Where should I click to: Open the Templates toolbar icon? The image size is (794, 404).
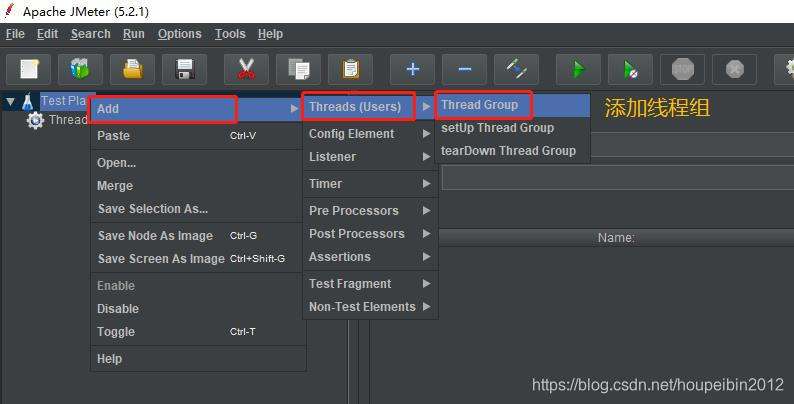[80, 69]
